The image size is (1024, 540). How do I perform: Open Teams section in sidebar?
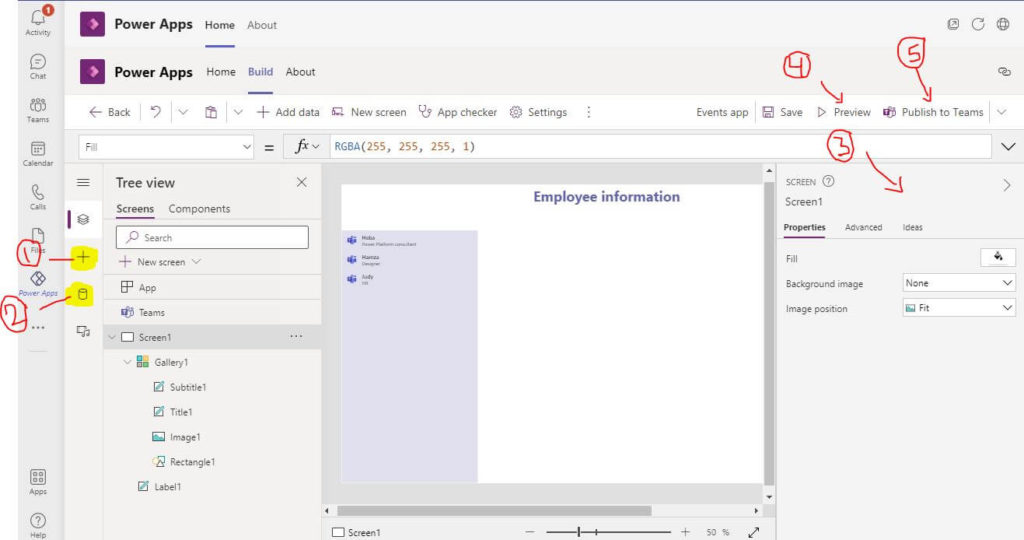[38, 110]
